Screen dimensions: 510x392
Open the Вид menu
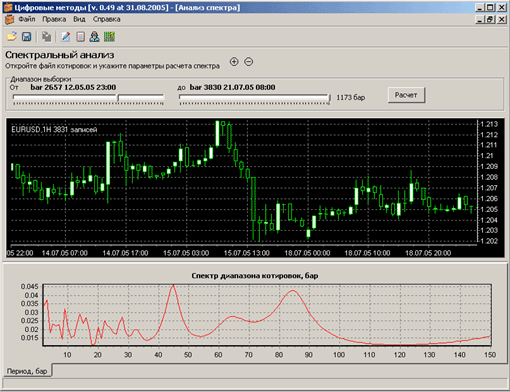[x=79, y=19]
